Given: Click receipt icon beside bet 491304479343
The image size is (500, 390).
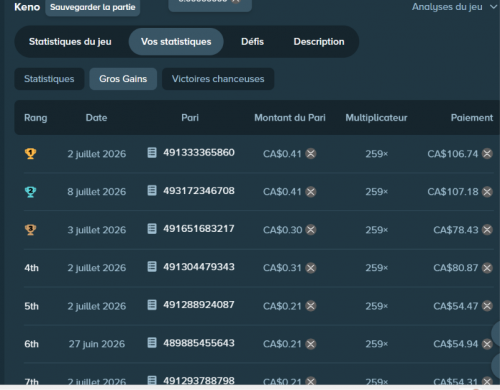Looking at the screenshot, I should (152, 267).
